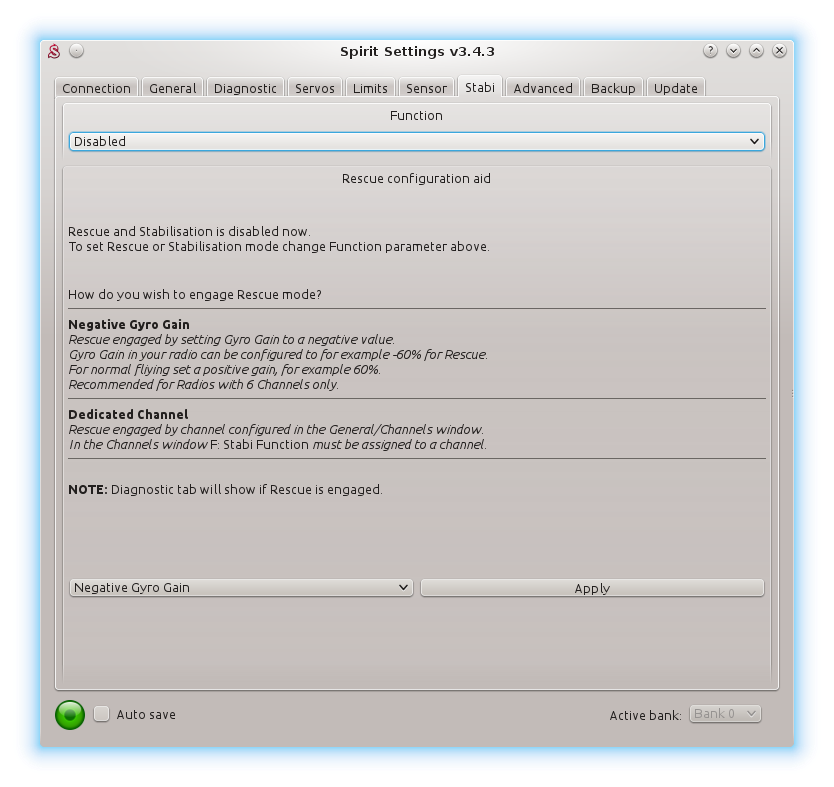This screenshot has height=787, width=834.
Task: Open the Backup tab
Action: pos(613,88)
